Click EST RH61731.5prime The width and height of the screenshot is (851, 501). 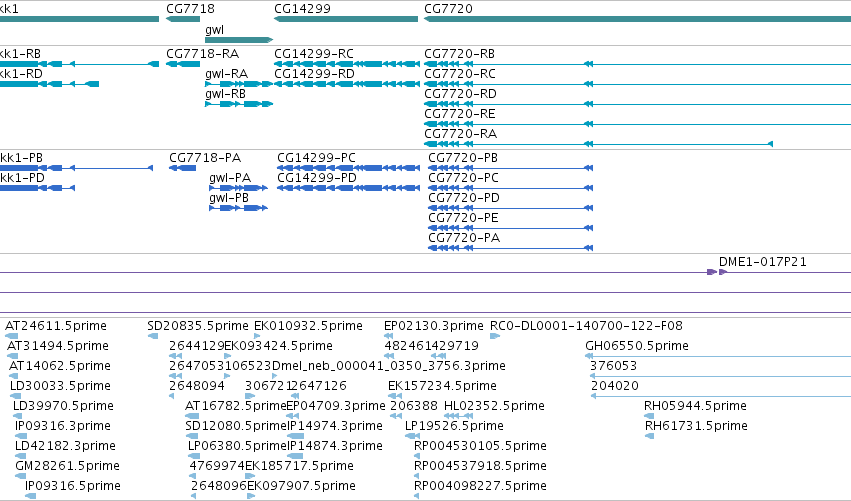pos(696,427)
